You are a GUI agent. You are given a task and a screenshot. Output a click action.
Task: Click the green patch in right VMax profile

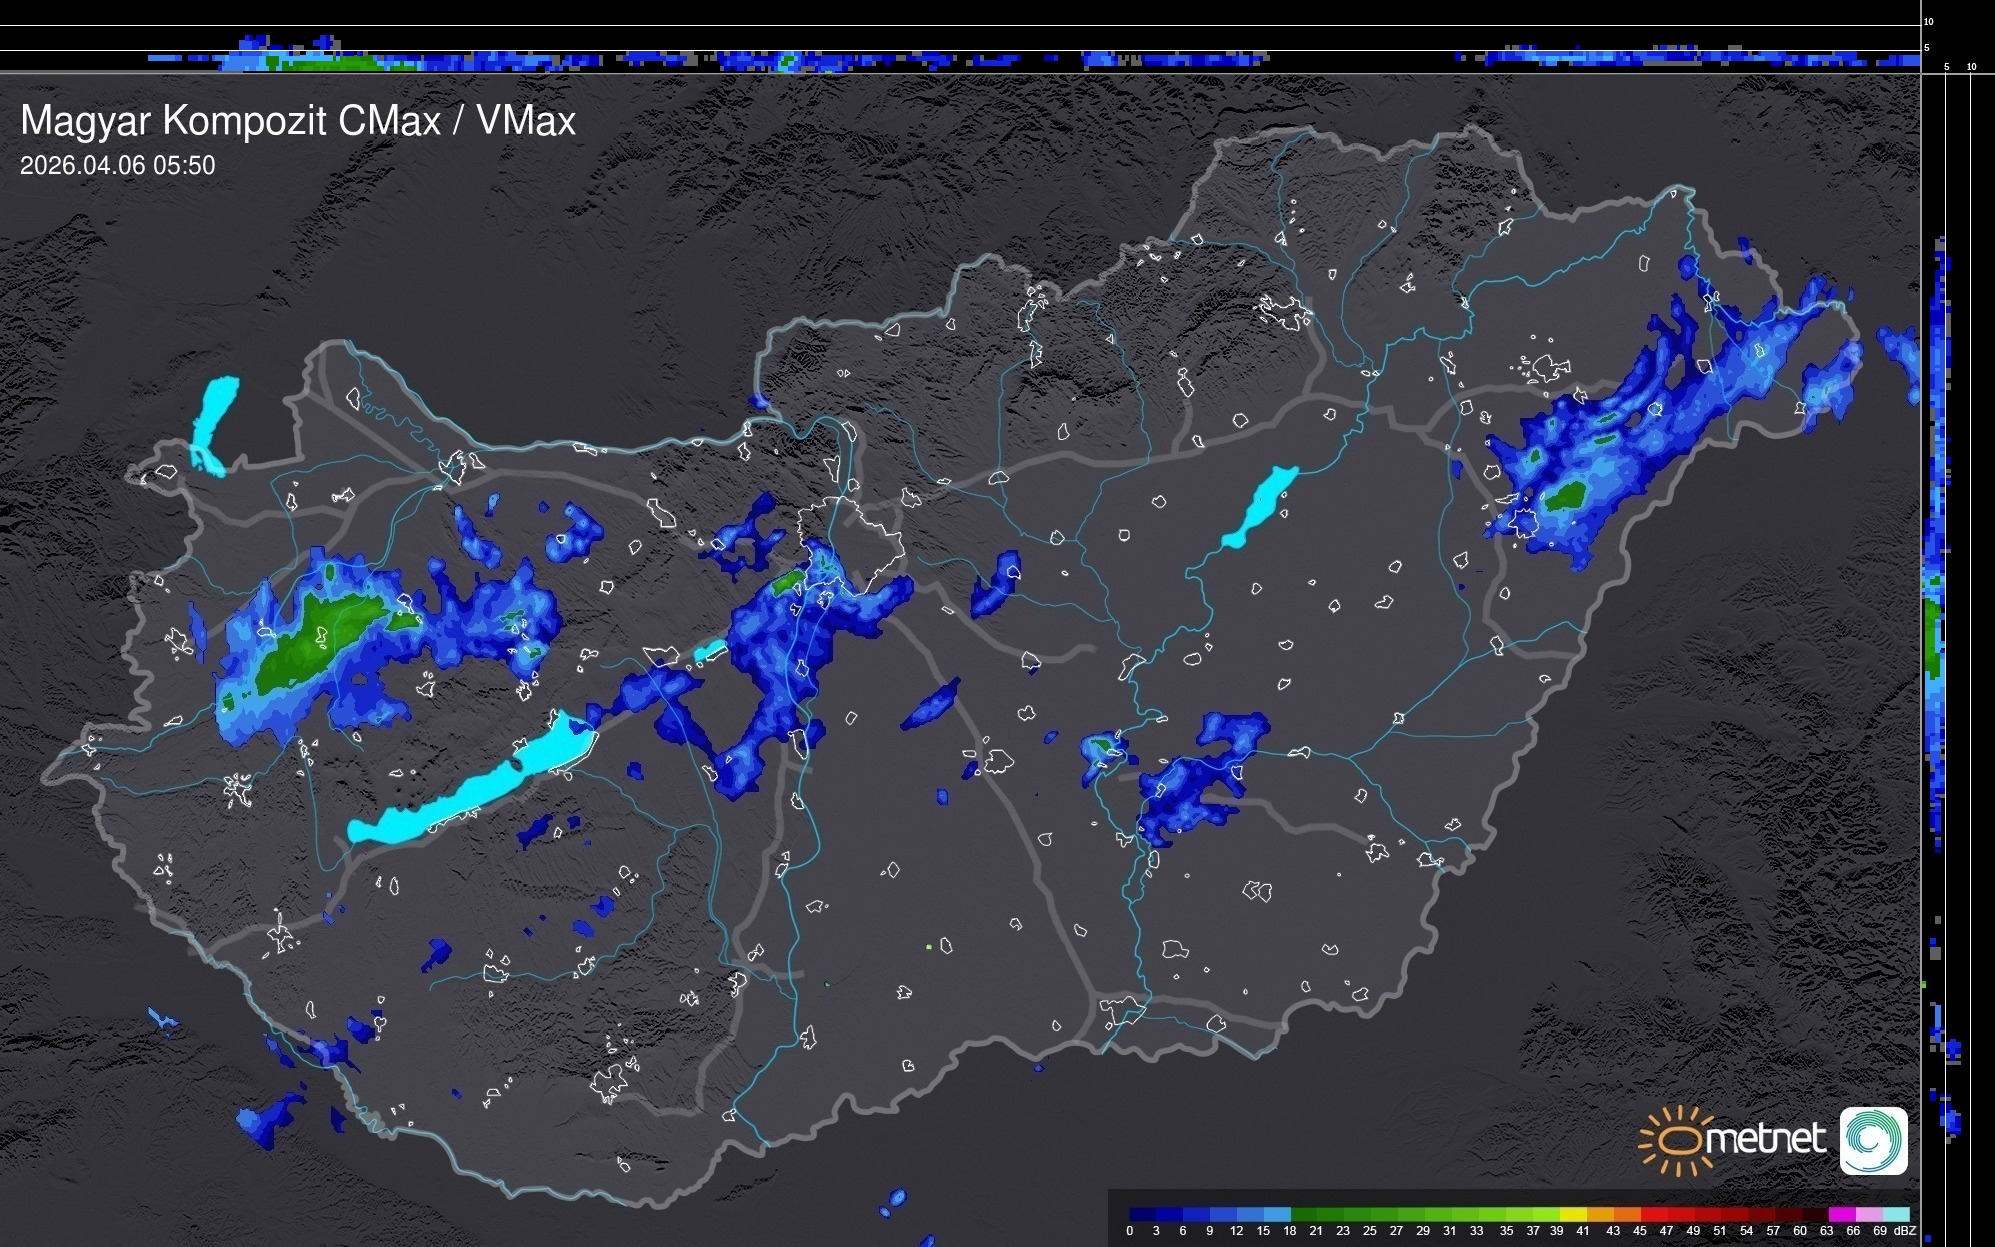(x=1932, y=635)
